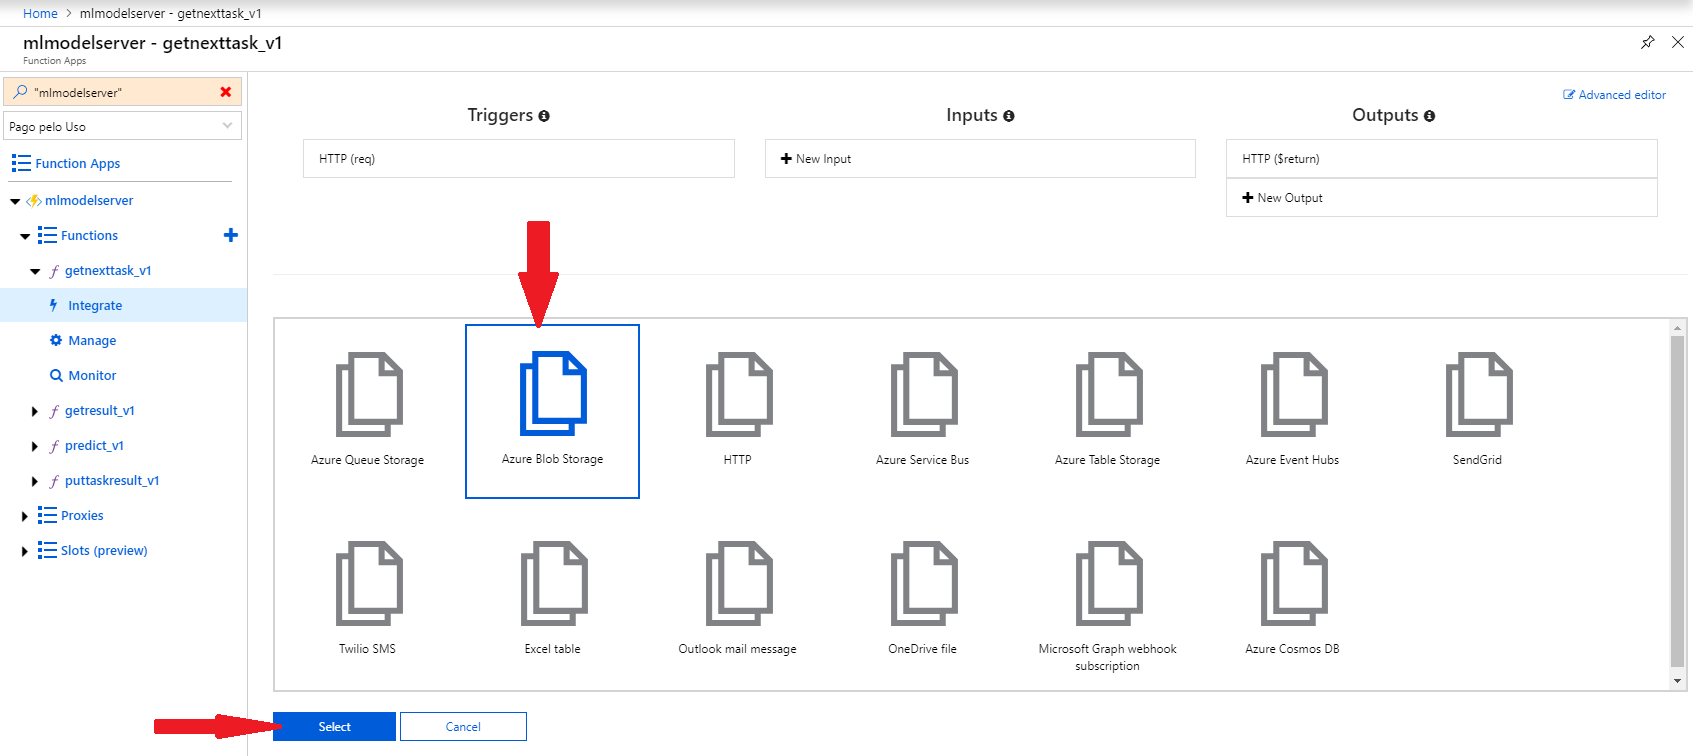Open the getresult_v1 function
1700x756 pixels.
(x=99, y=410)
